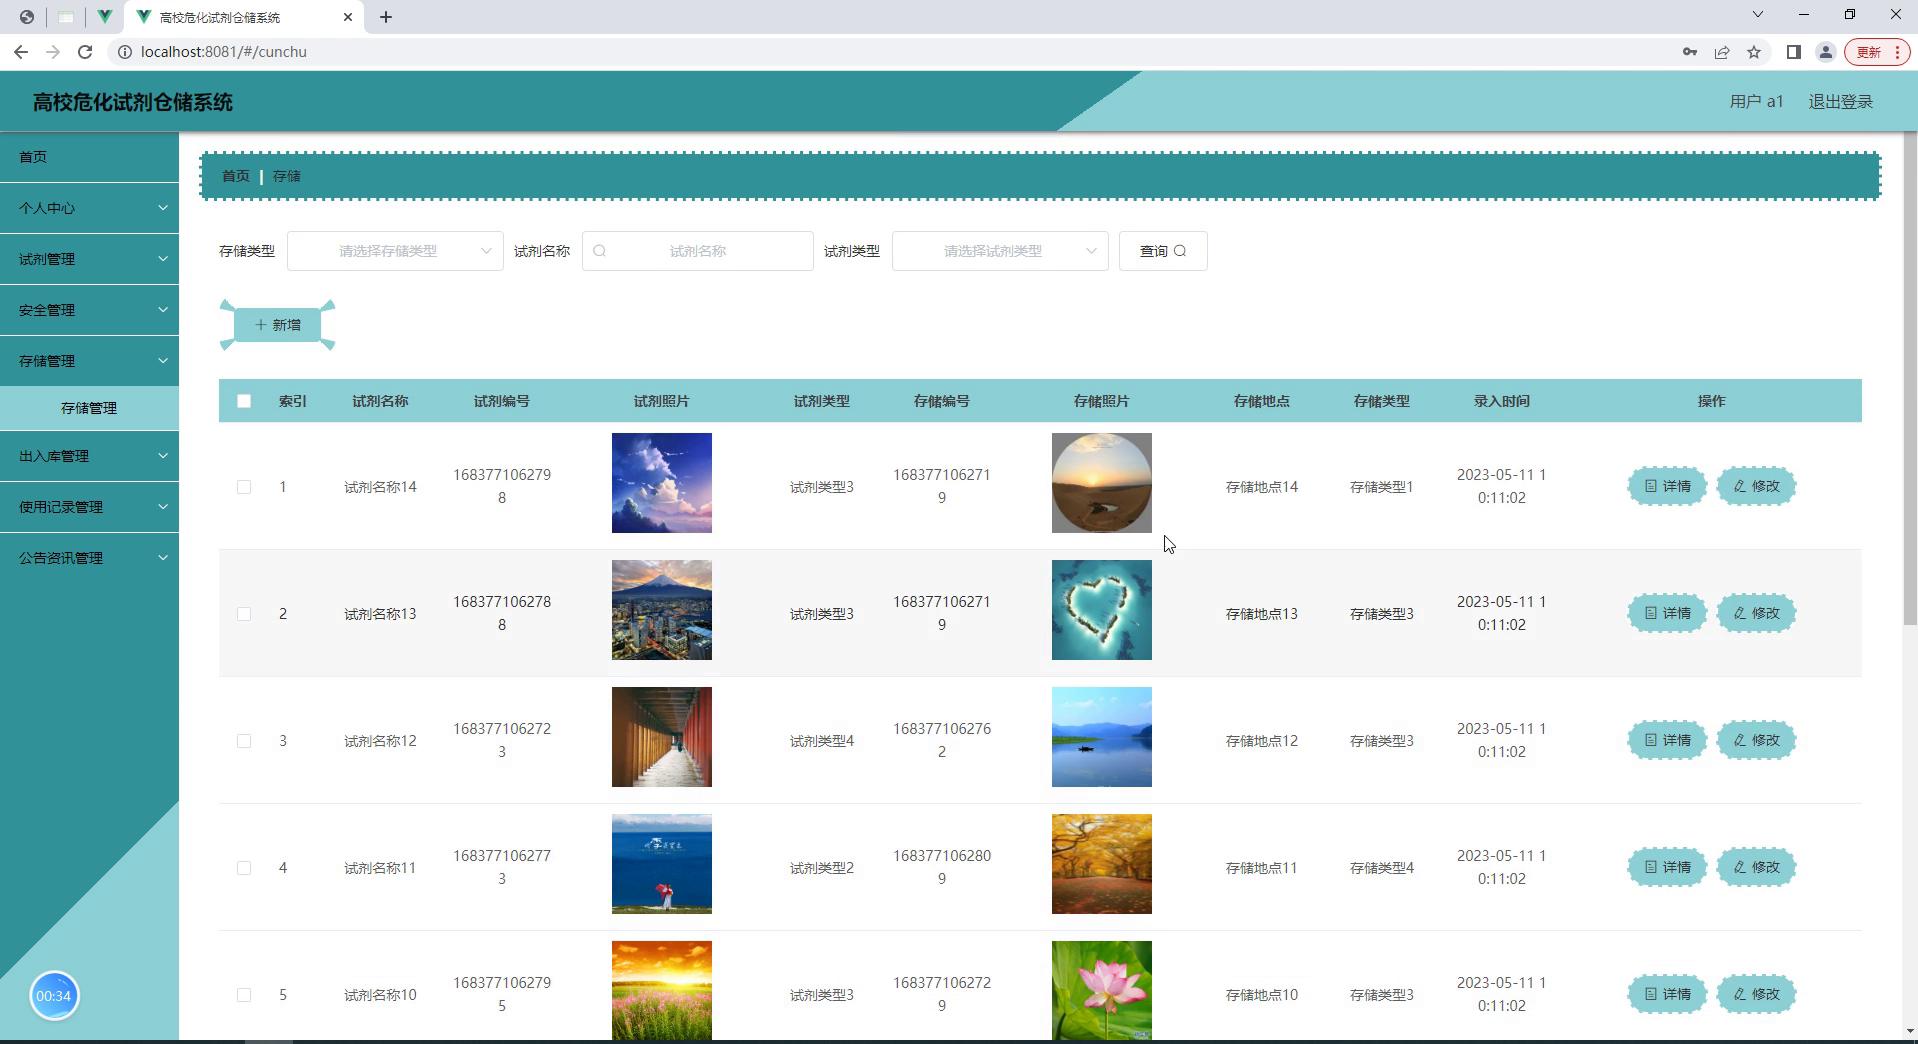Collapse the 存储管理 parent sidebar menu
Image resolution: width=1918 pixels, height=1044 pixels.
coord(89,361)
